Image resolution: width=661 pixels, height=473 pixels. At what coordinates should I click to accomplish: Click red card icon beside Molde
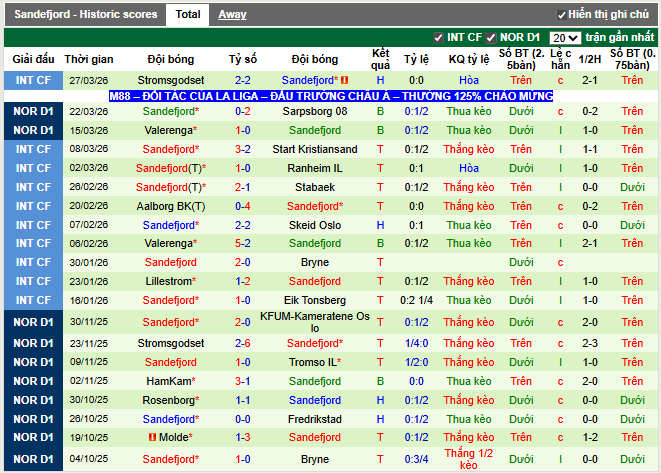[x=153, y=438]
